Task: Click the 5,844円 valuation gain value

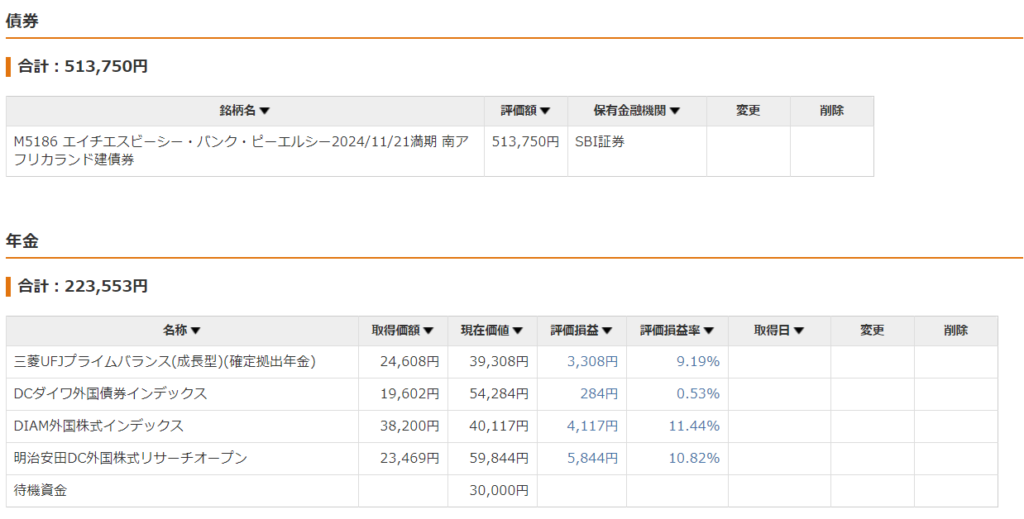Action: (x=592, y=458)
